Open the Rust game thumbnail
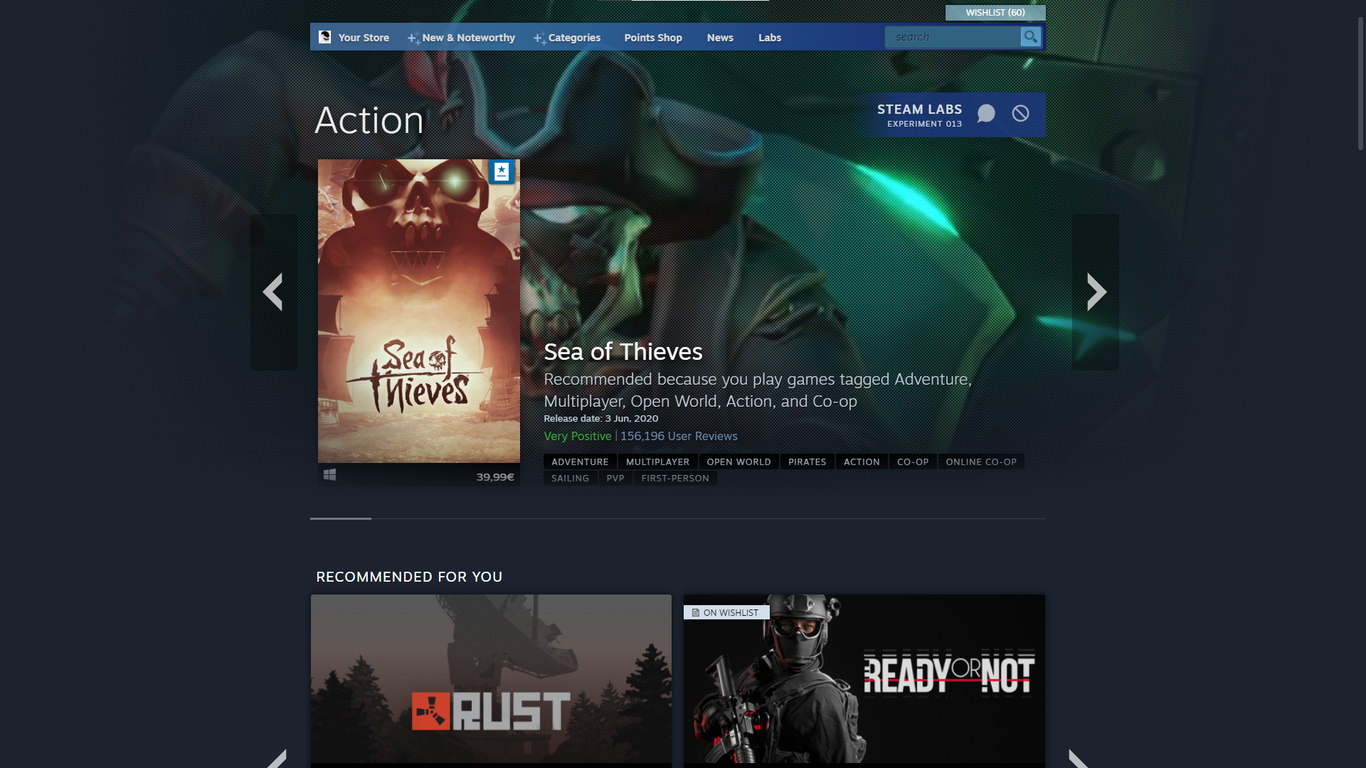Image resolution: width=1366 pixels, height=768 pixels. coord(491,680)
